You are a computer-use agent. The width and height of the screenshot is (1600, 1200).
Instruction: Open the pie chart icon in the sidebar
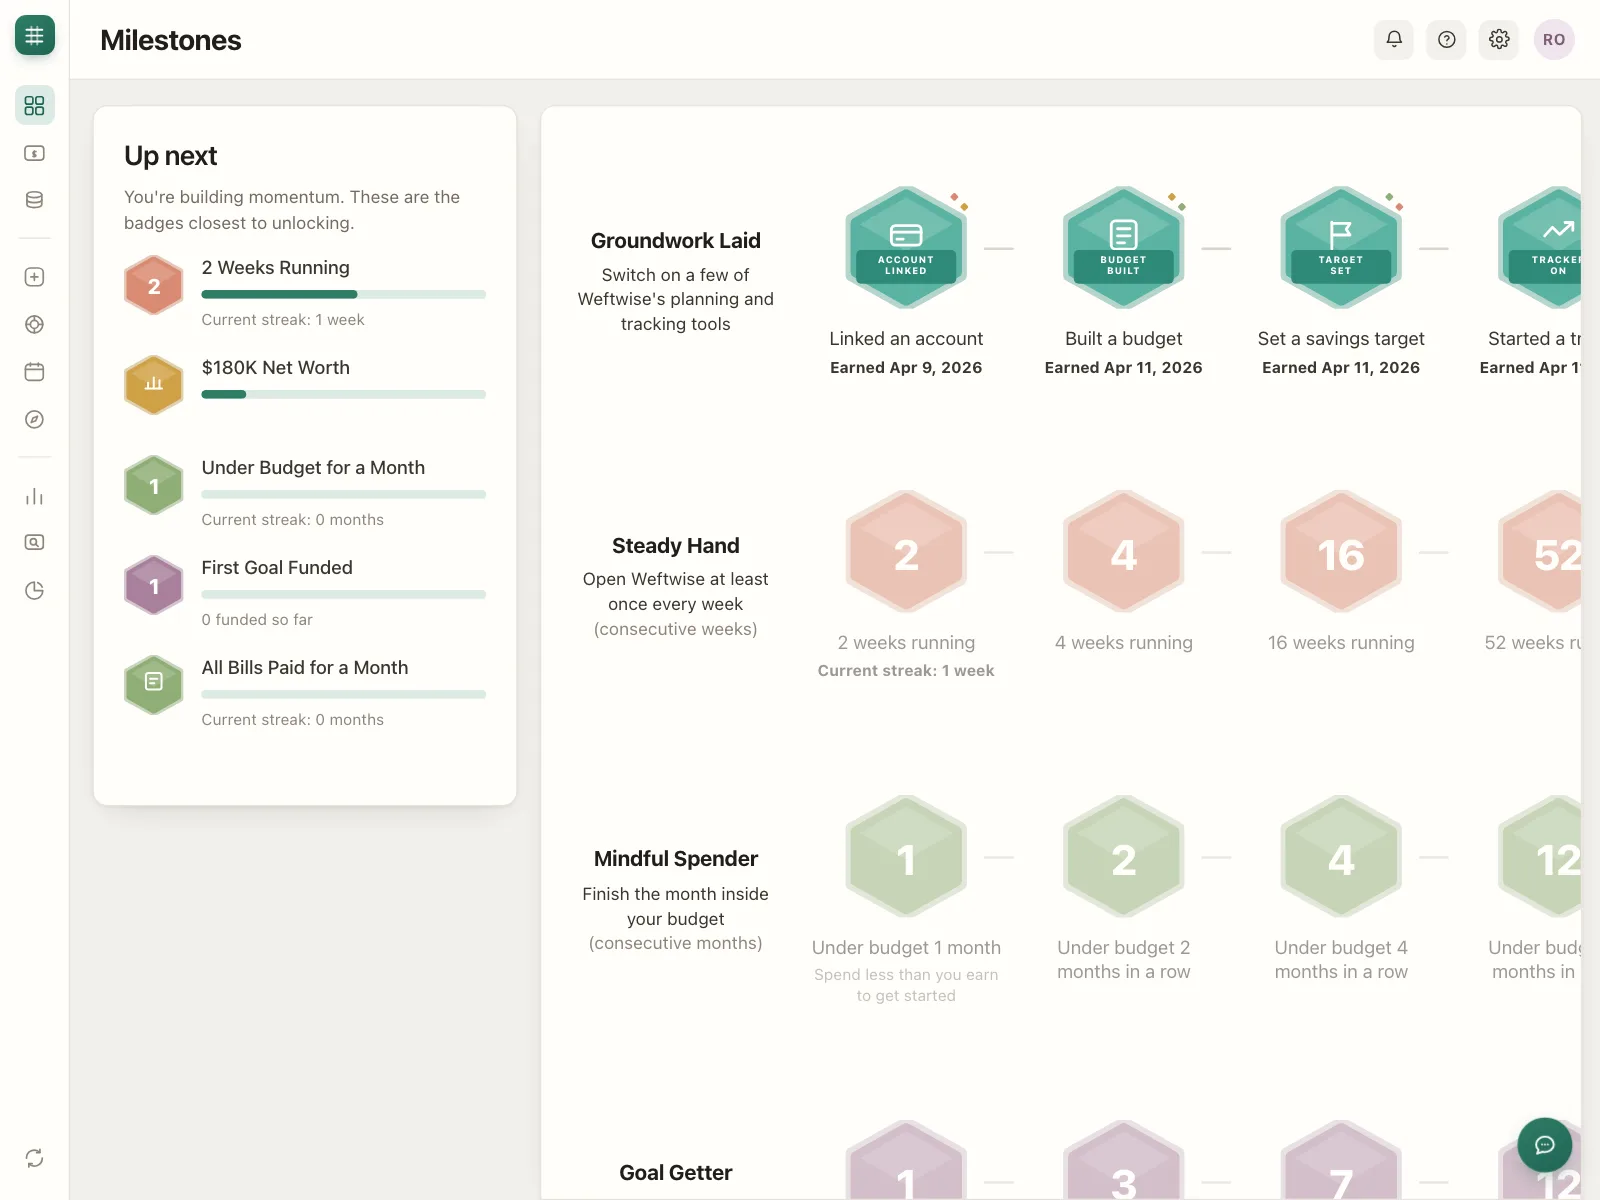(x=34, y=590)
